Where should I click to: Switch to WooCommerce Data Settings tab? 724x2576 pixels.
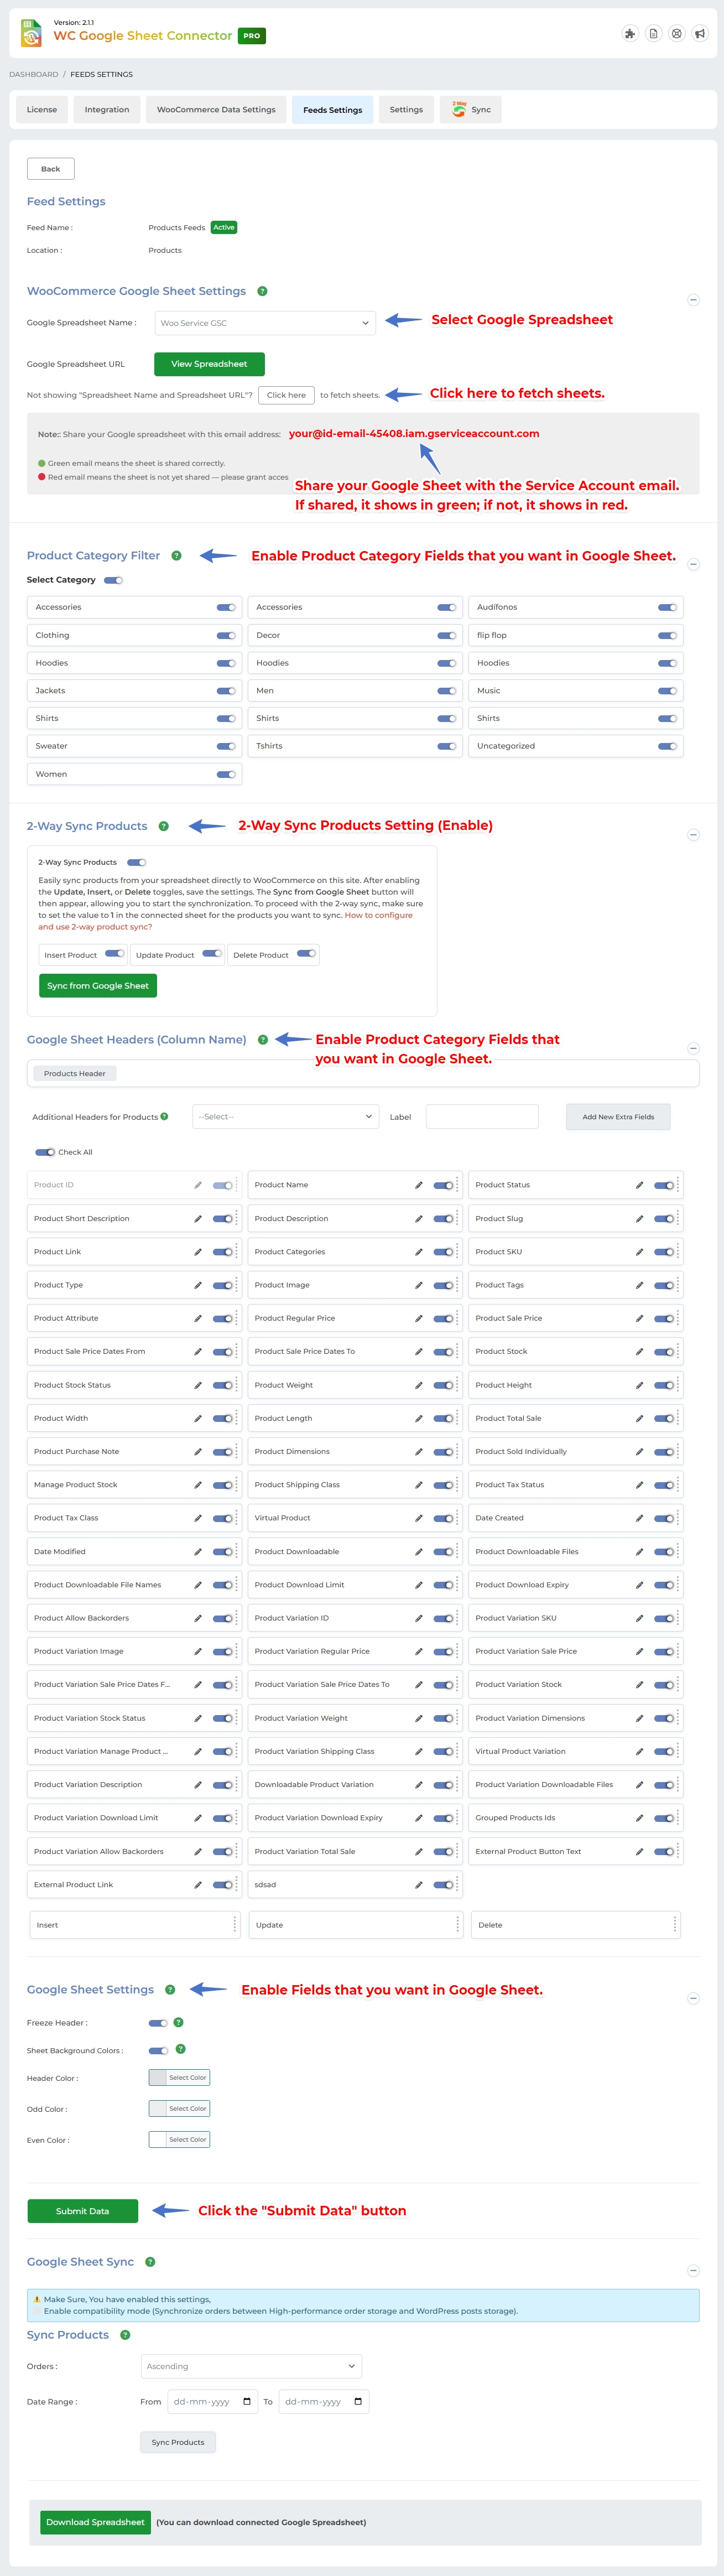(216, 110)
